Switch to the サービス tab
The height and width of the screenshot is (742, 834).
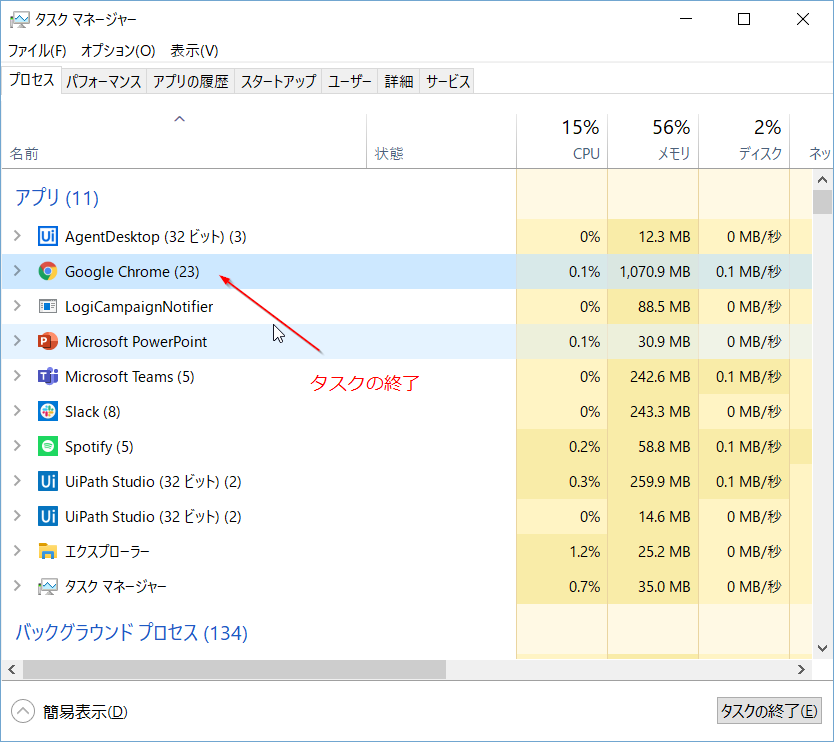447,81
